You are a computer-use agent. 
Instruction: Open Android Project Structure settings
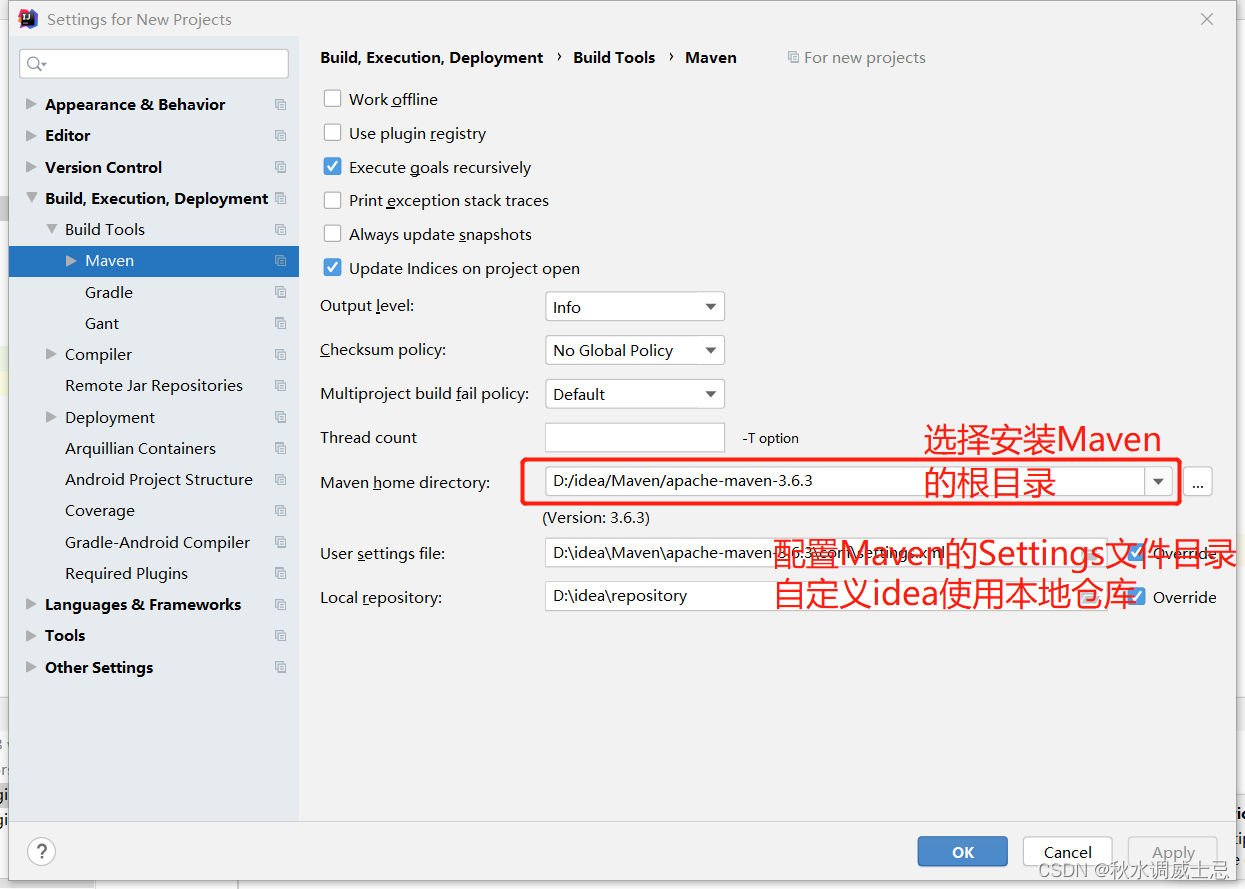pos(159,480)
